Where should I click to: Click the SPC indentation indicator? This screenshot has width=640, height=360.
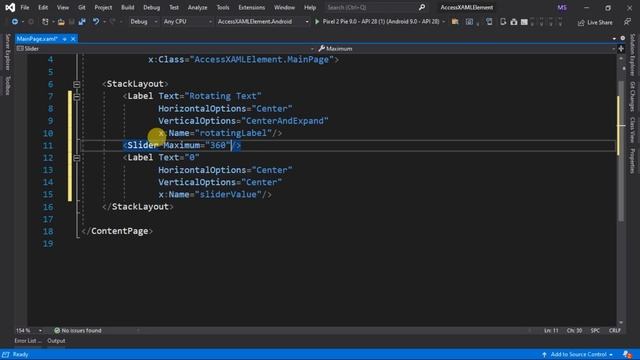pos(596,331)
